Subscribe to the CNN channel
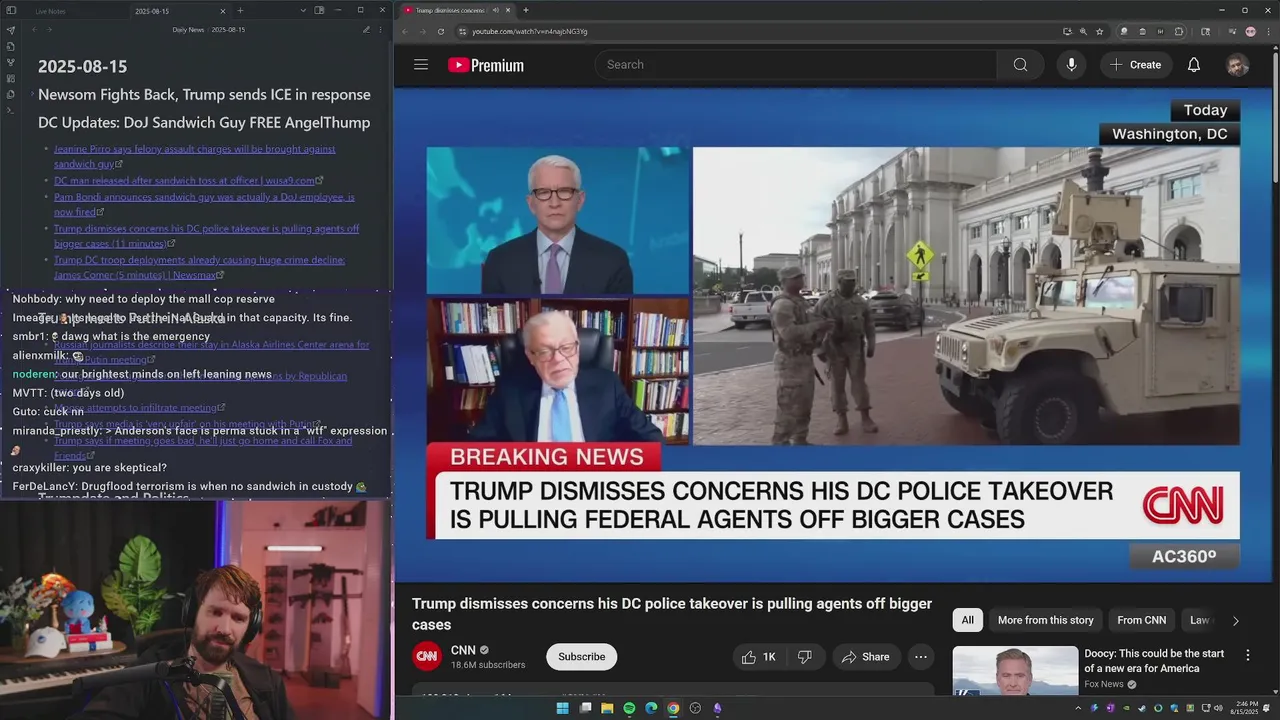This screenshot has height=720, width=1280. [581, 657]
